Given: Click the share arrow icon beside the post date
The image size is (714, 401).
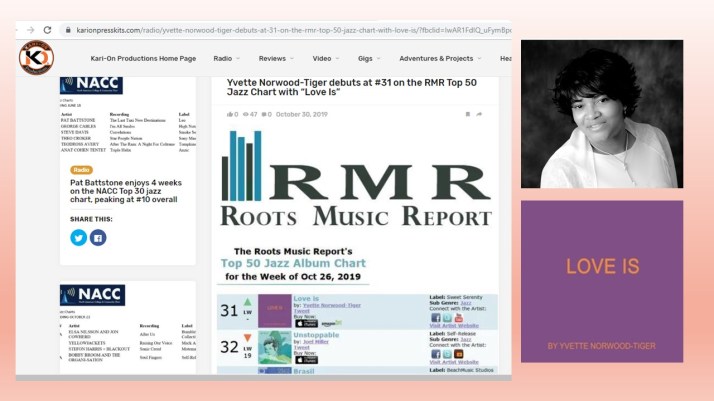Looking at the screenshot, I should pyautogui.click(x=479, y=114).
